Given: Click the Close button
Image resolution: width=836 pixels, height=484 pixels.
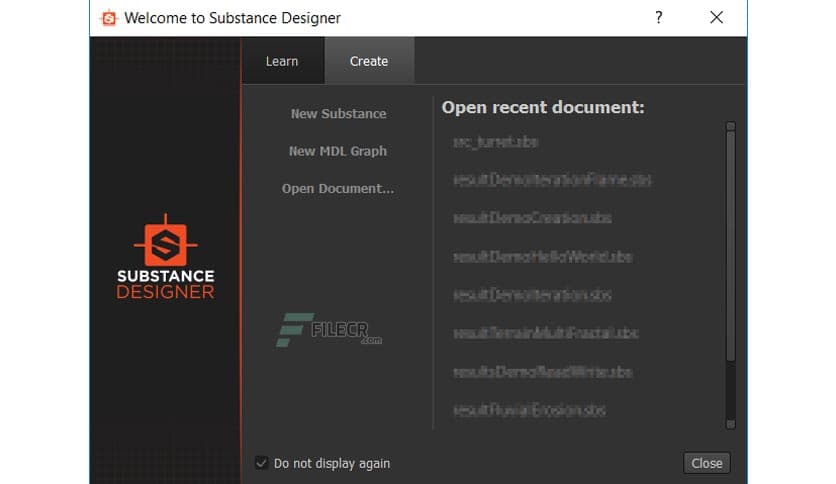Looking at the screenshot, I should 706,463.
